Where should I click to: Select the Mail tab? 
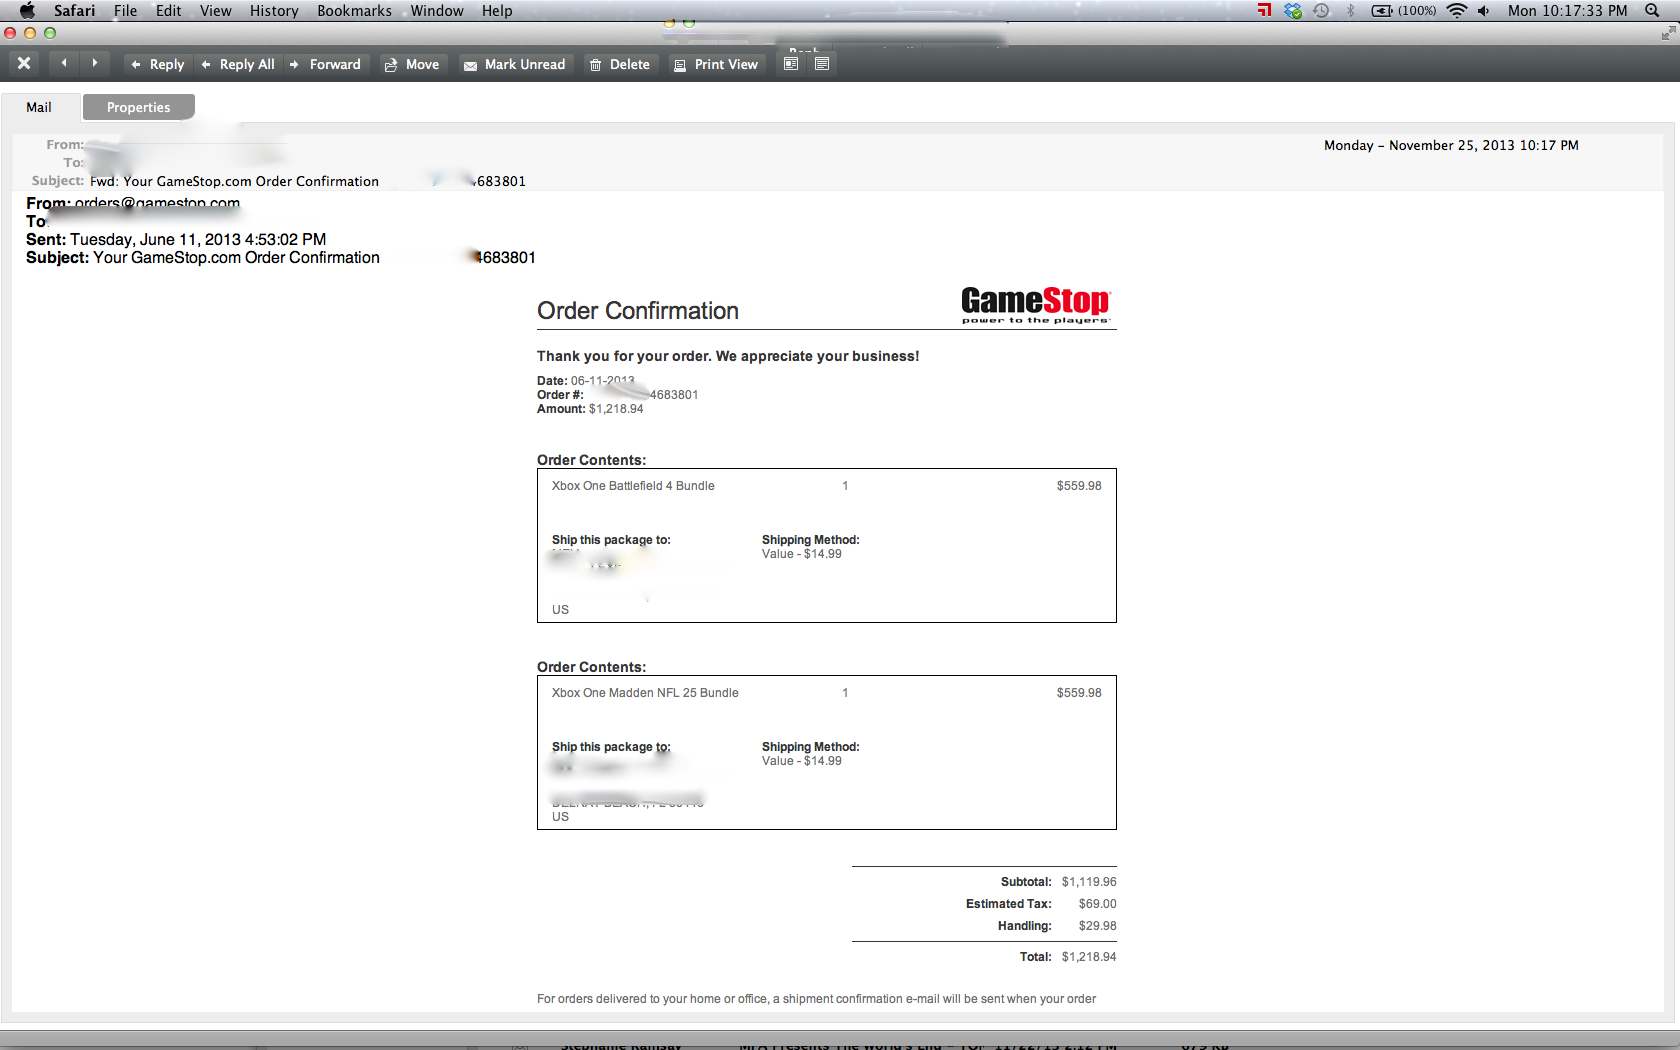(x=39, y=107)
